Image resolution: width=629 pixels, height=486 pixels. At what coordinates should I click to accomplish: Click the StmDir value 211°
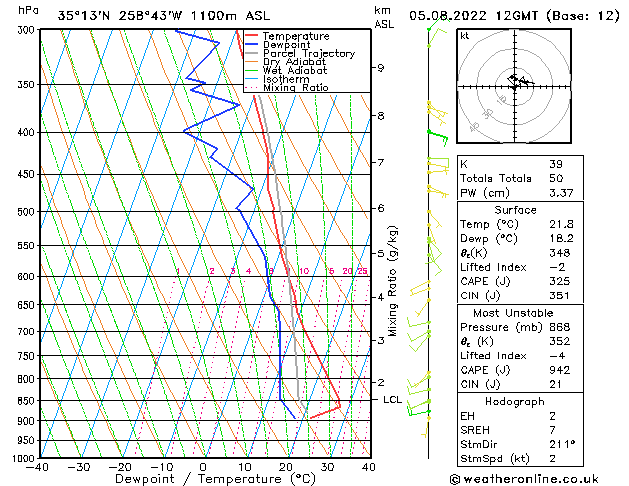point(562,444)
